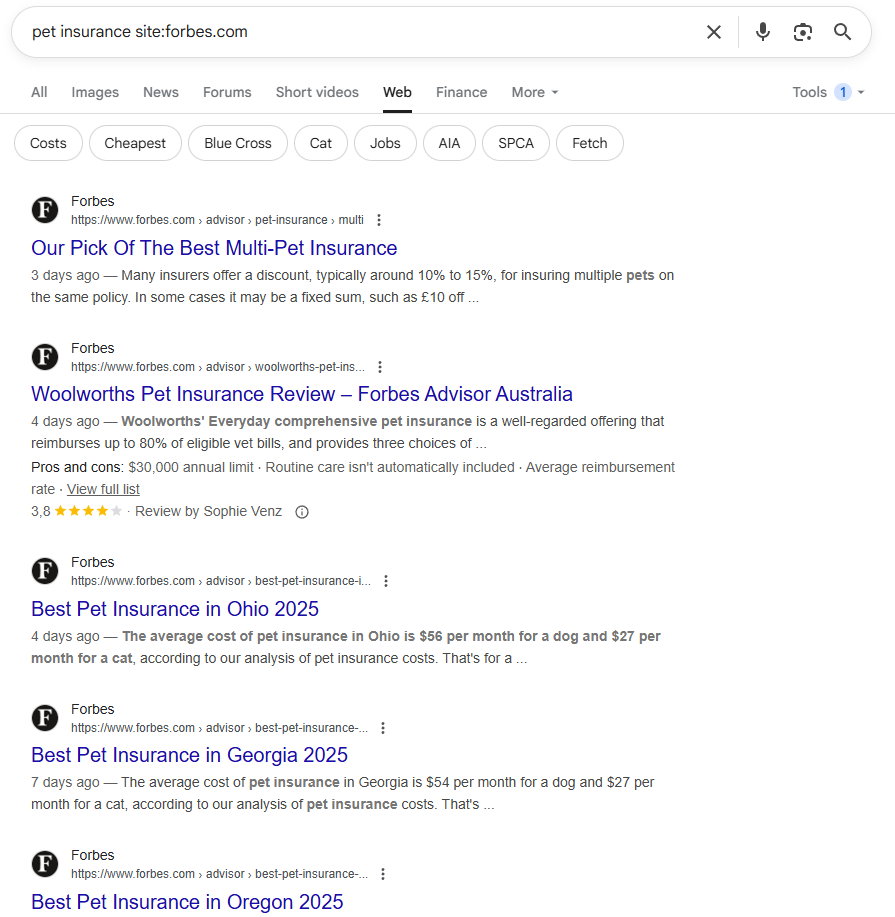Start voice search with microphone icon
This screenshot has height=917, width=895.
(x=762, y=32)
